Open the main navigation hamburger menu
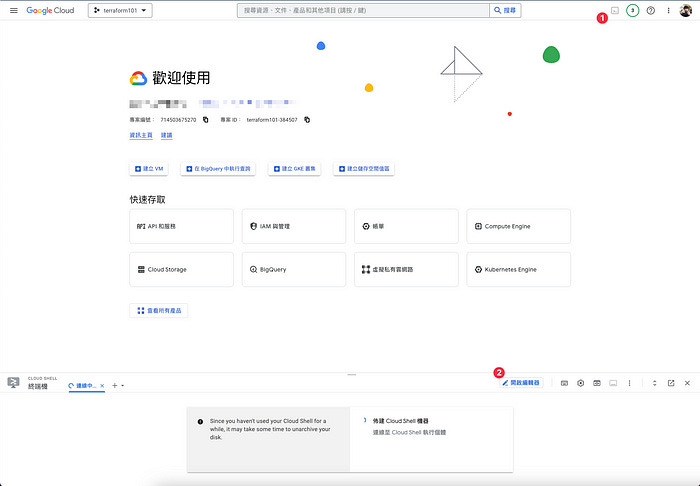 [14, 10]
